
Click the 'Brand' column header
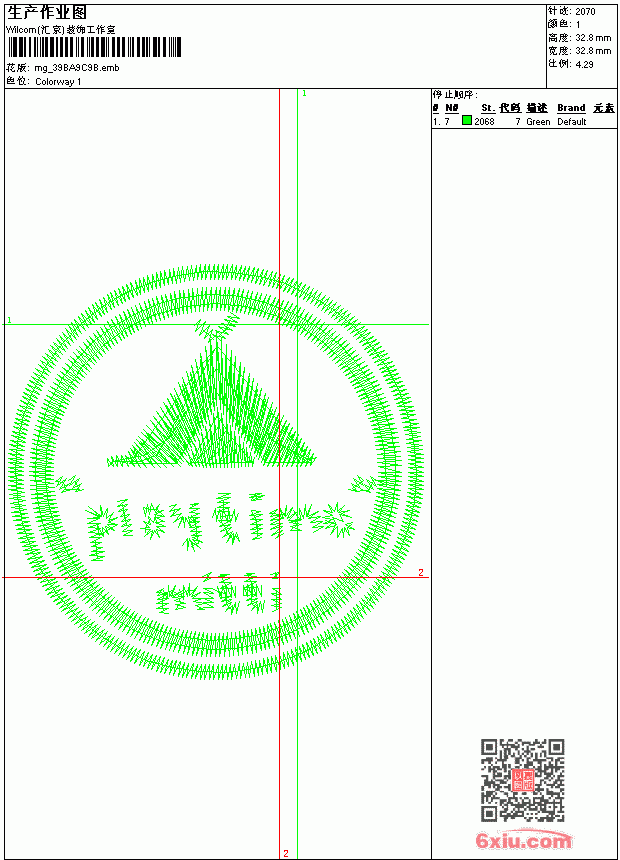pos(571,108)
